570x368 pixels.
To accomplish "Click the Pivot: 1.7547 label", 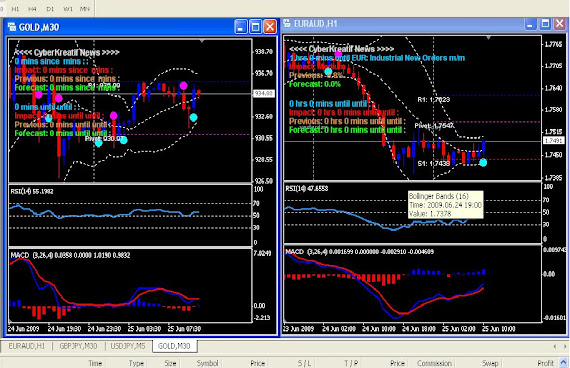I will point(434,125).
